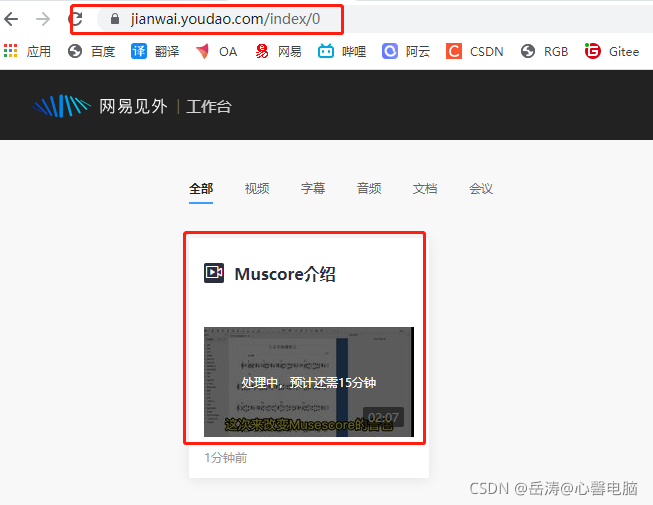This screenshot has height=505, width=653.
Task: Open the 哔哩 bookmark
Action: (x=342, y=51)
